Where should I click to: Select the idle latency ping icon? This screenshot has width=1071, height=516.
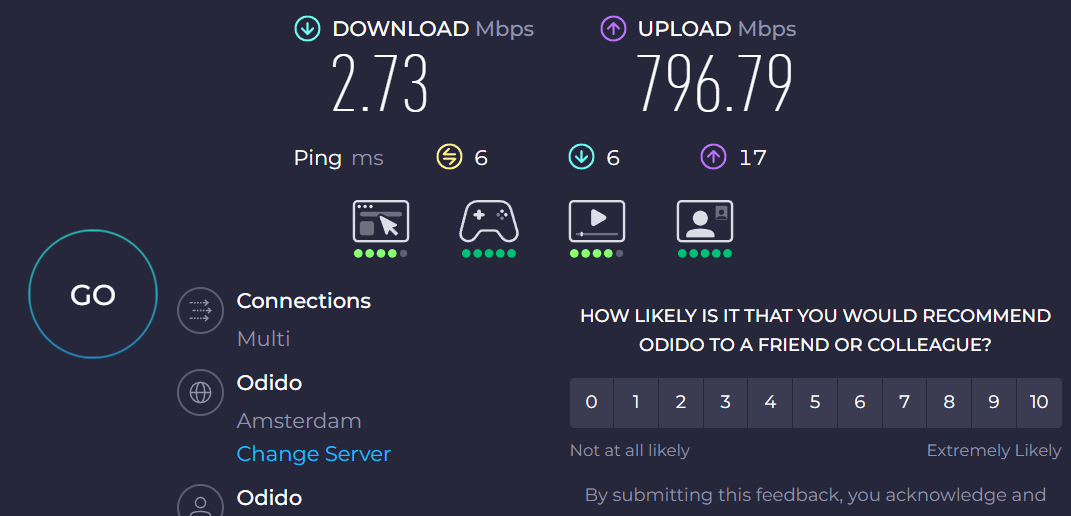point(449,157)
